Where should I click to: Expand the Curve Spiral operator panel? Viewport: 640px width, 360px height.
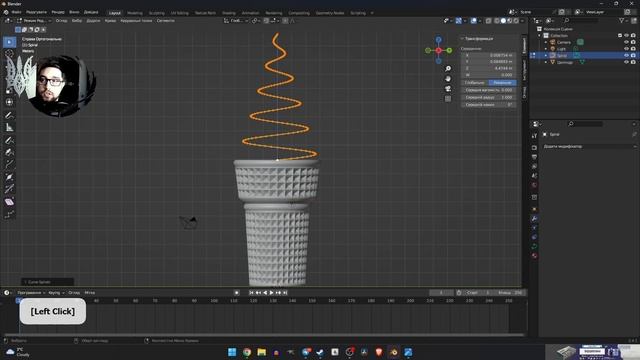(25, 282)
